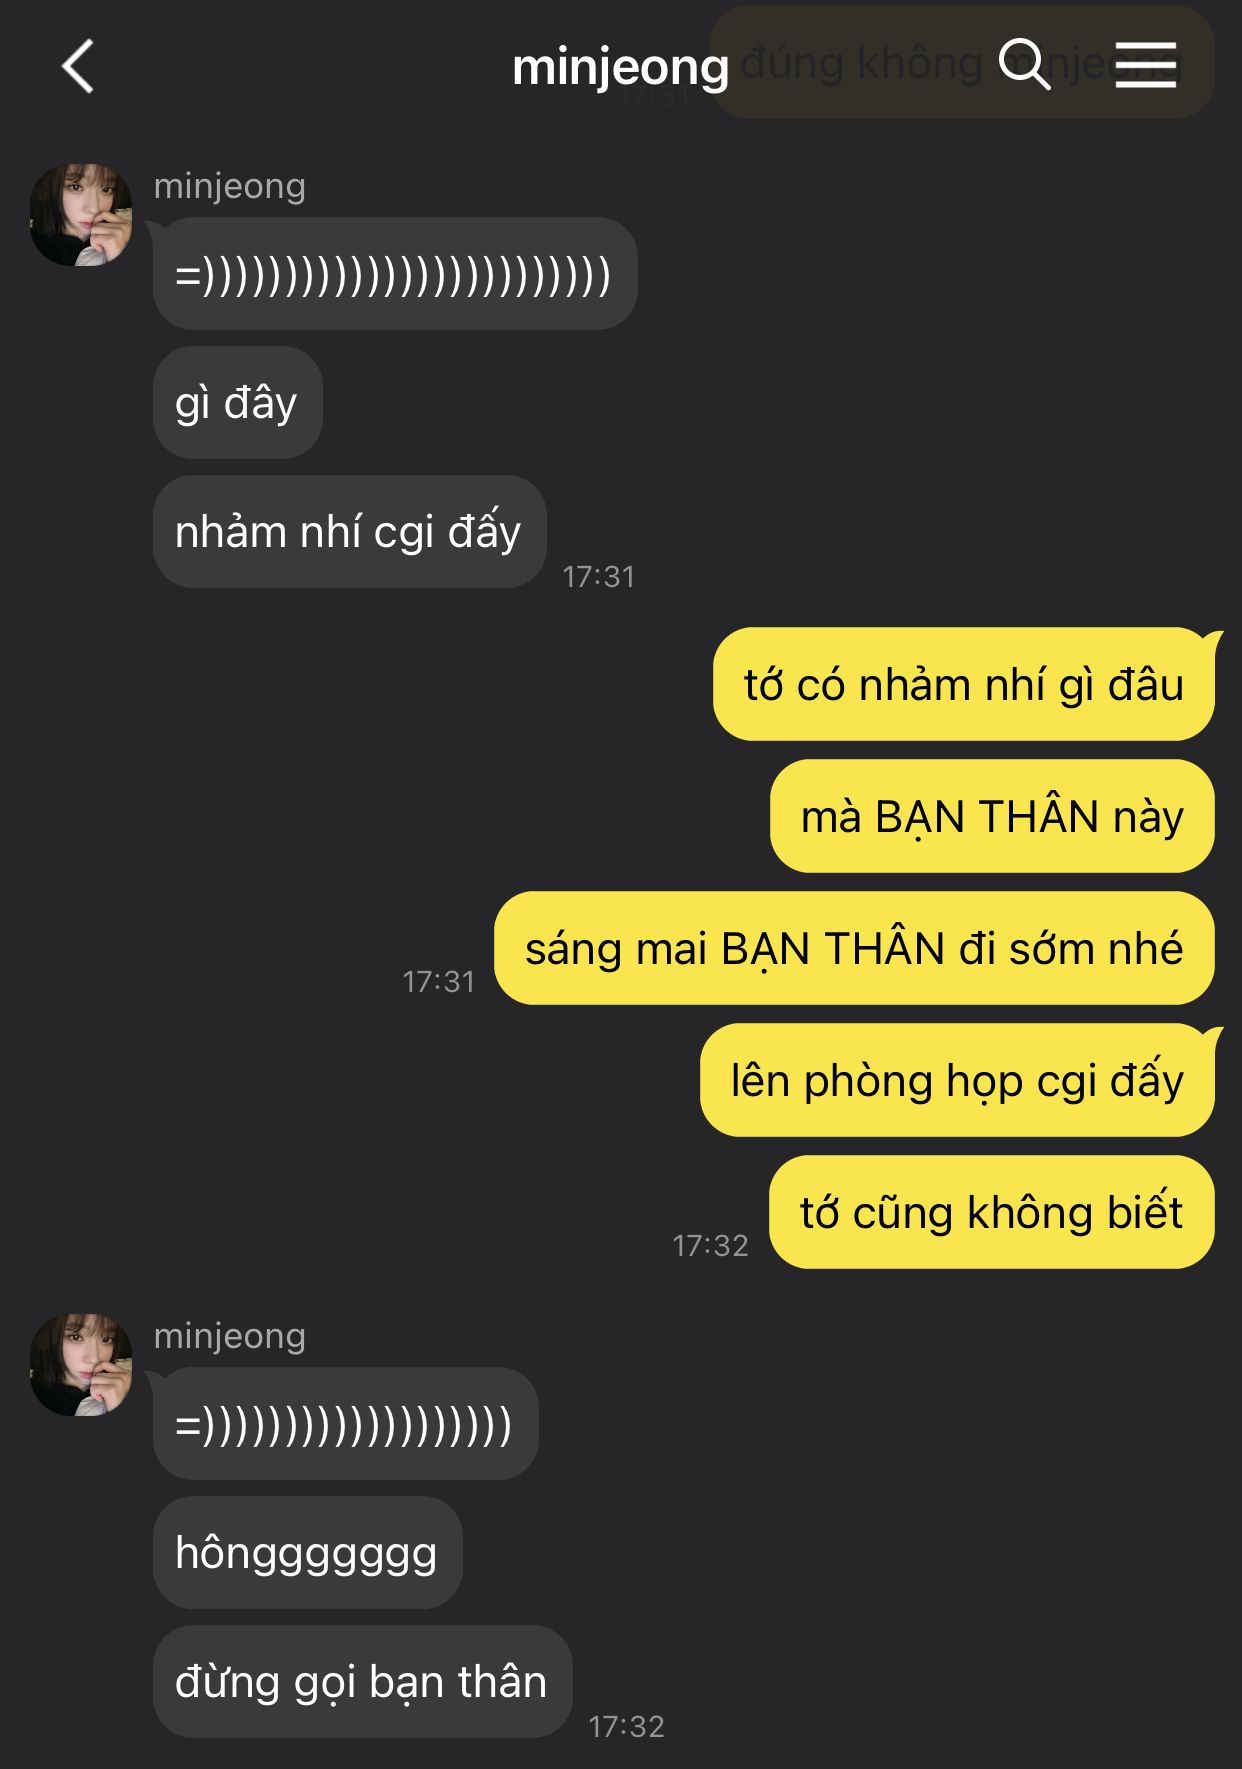Tap minjeong's upper profile avatar
The width and height of the screenshot is (1242, 1769).
tap(81, 215)
